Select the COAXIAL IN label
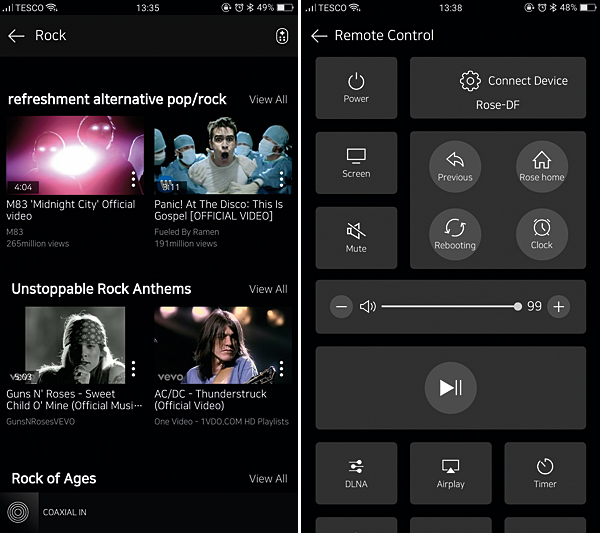Viewport: 600px width, 533px height. (64, 512)
